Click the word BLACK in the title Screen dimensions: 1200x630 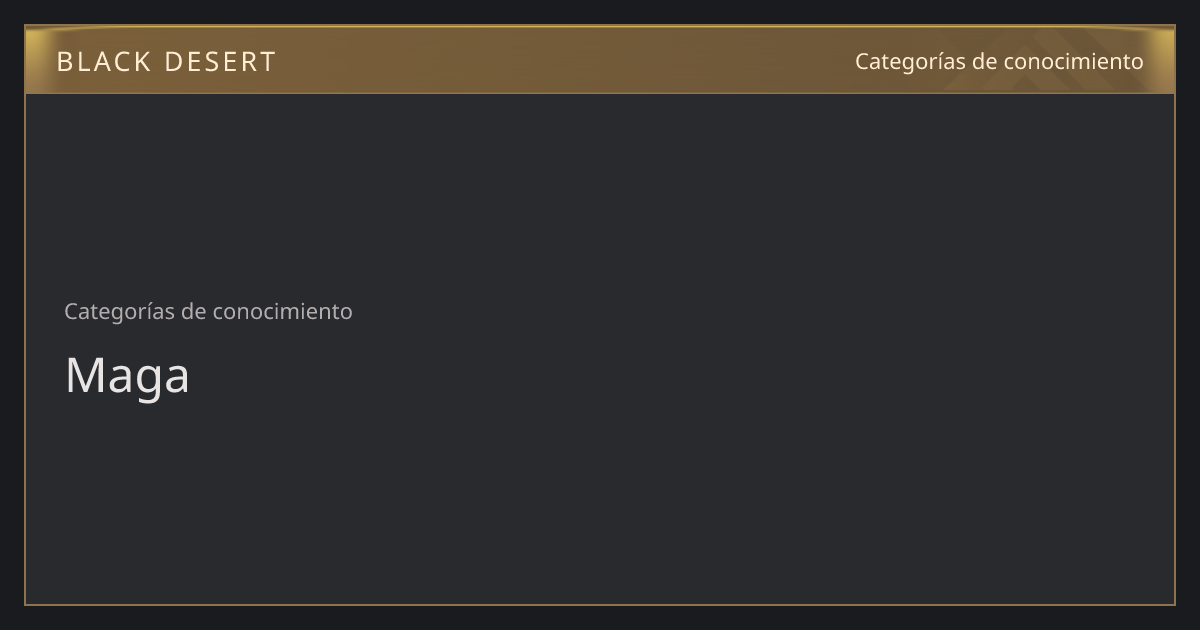tap(104, 62)
